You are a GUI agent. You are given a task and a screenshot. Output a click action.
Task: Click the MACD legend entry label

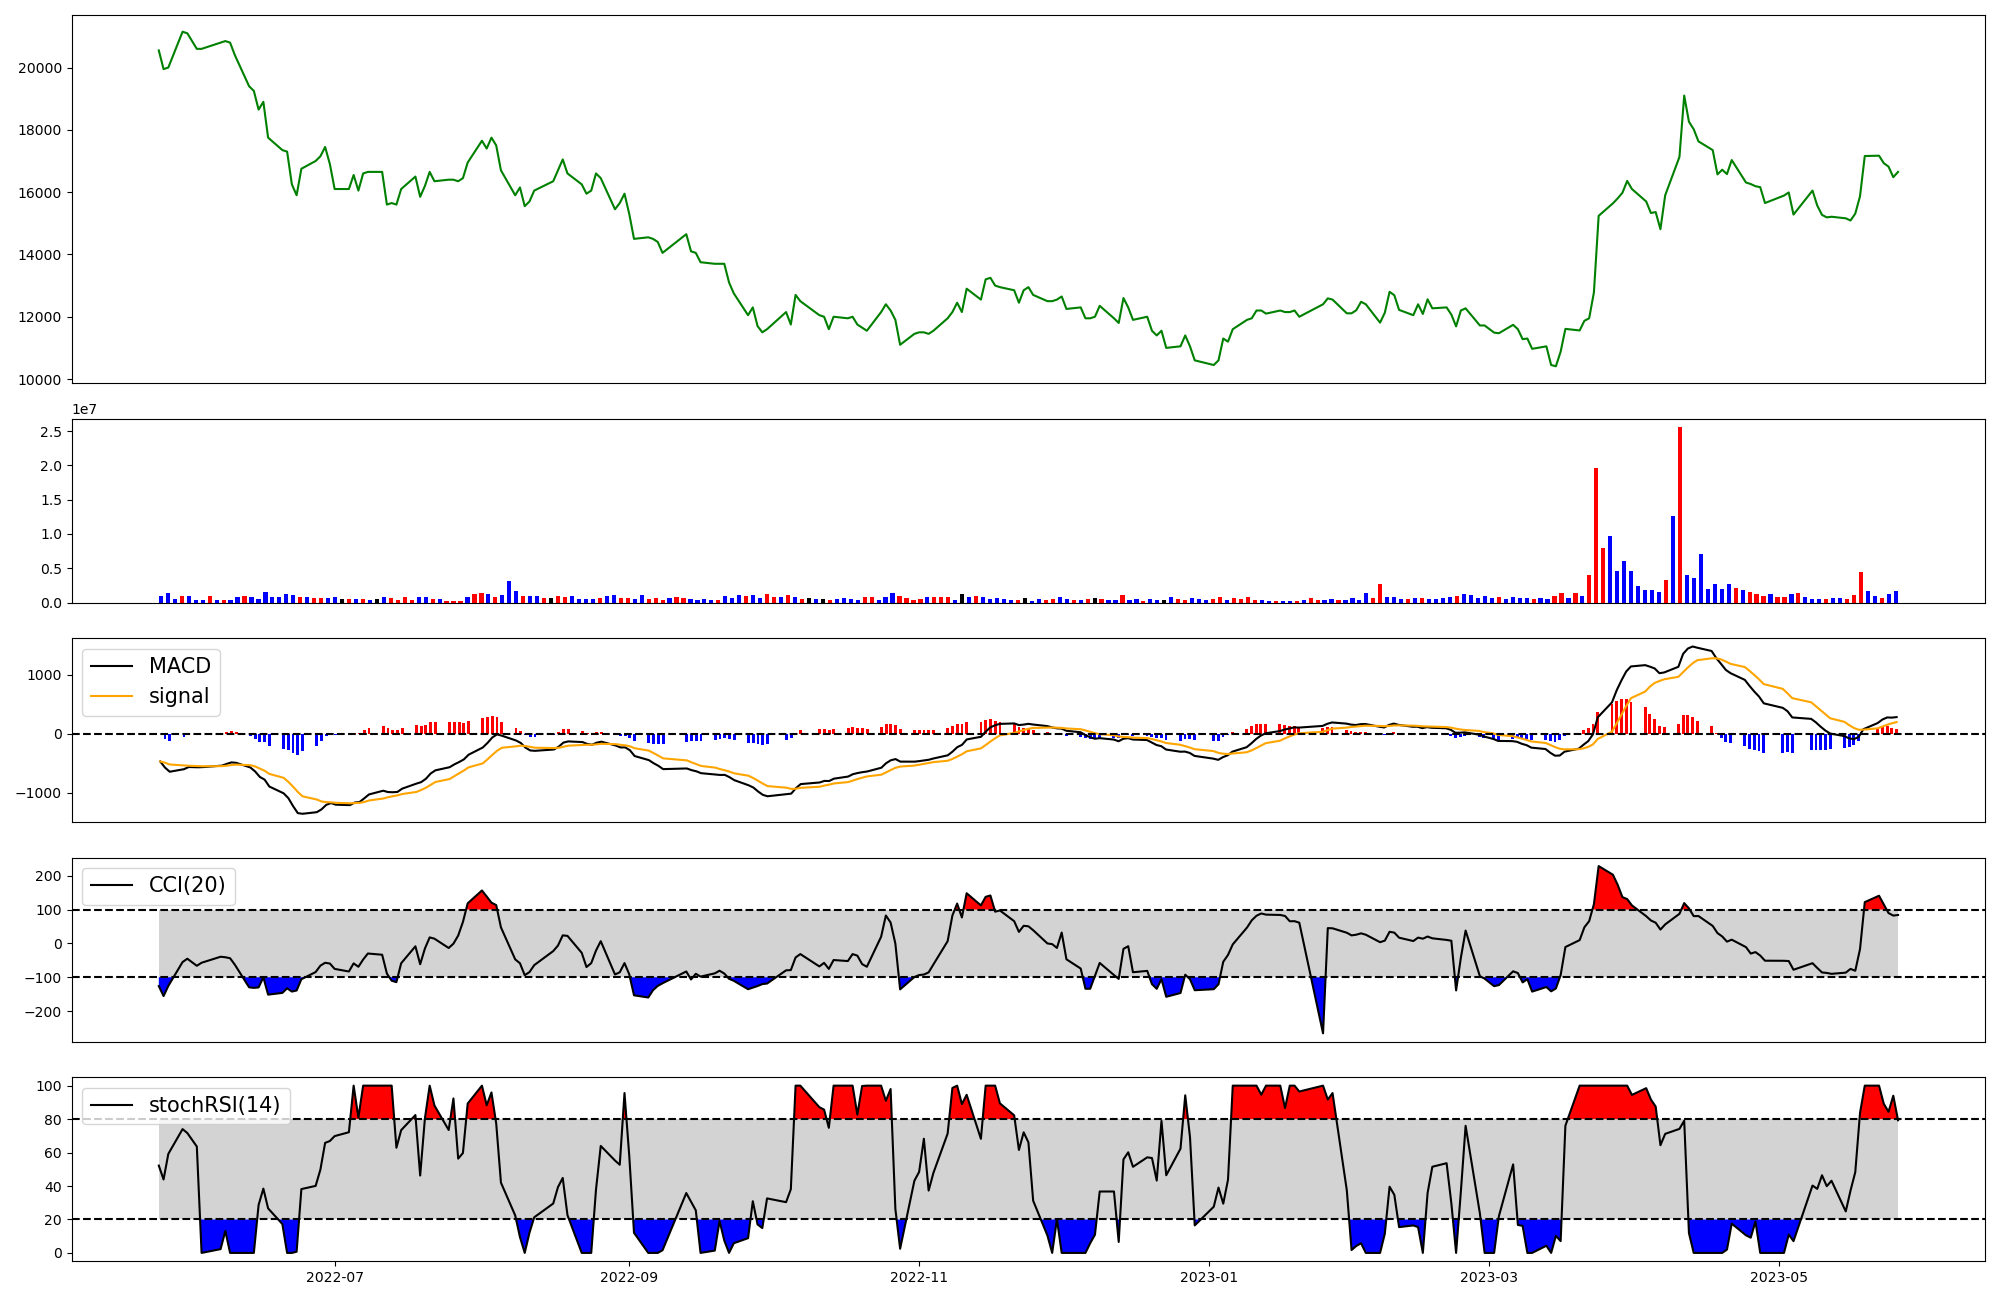click(x=179, y=666)
